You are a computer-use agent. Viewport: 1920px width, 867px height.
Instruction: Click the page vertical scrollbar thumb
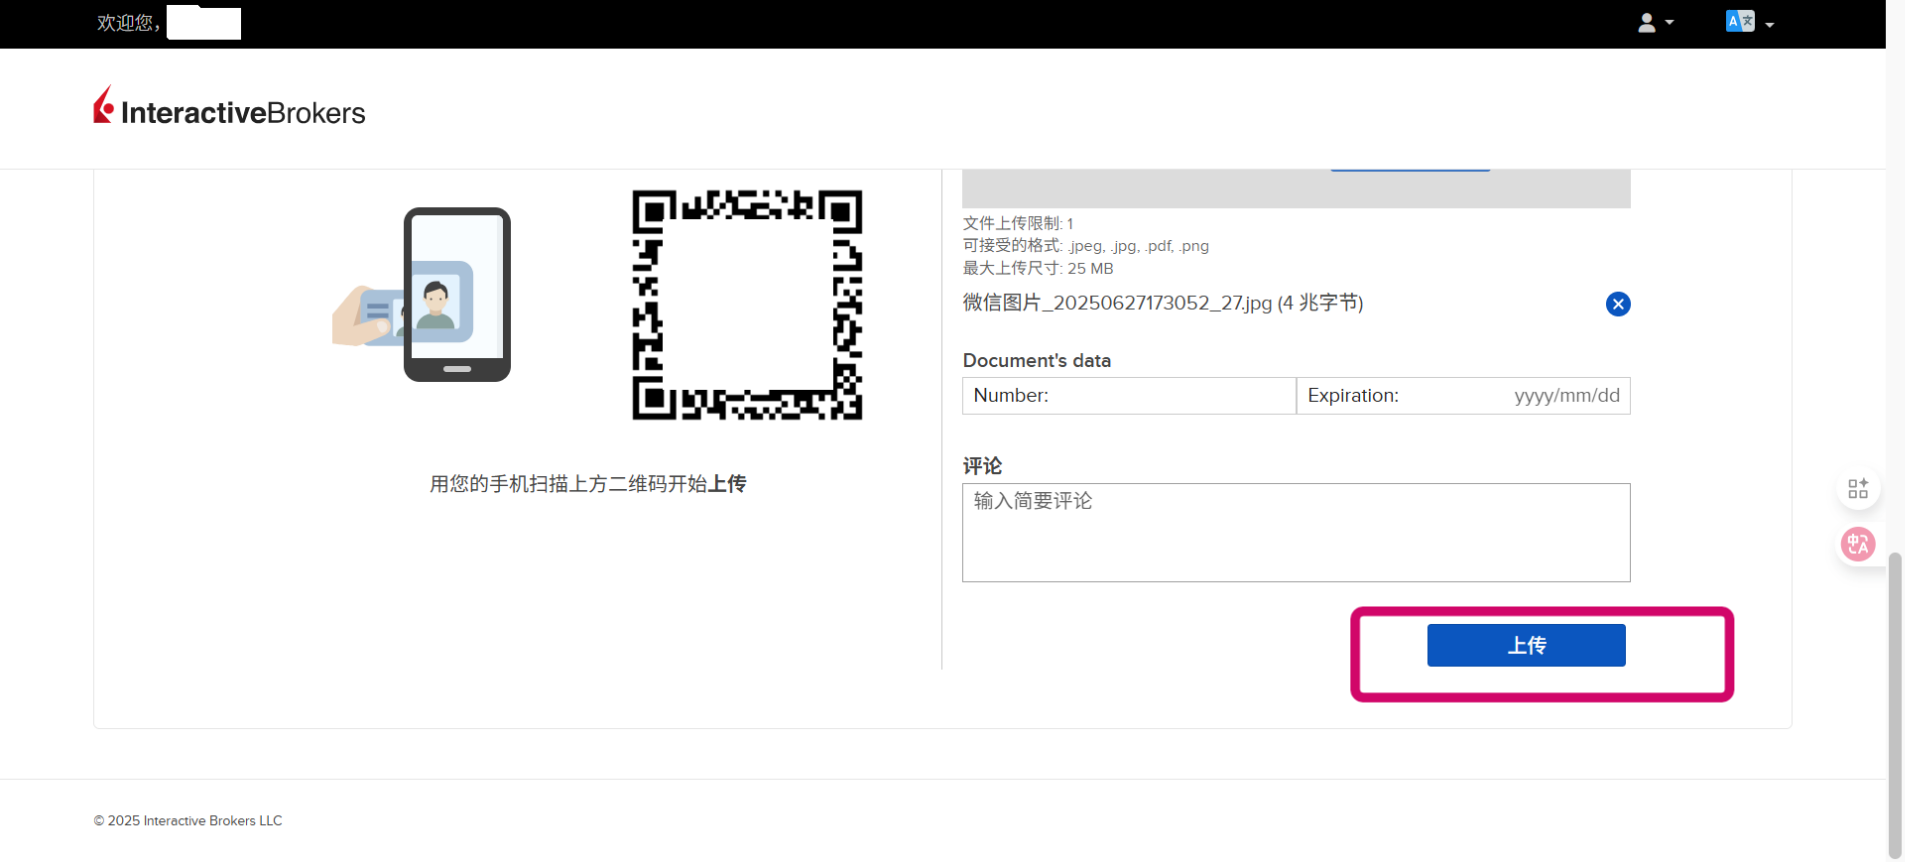click(x=1895, y=704)
